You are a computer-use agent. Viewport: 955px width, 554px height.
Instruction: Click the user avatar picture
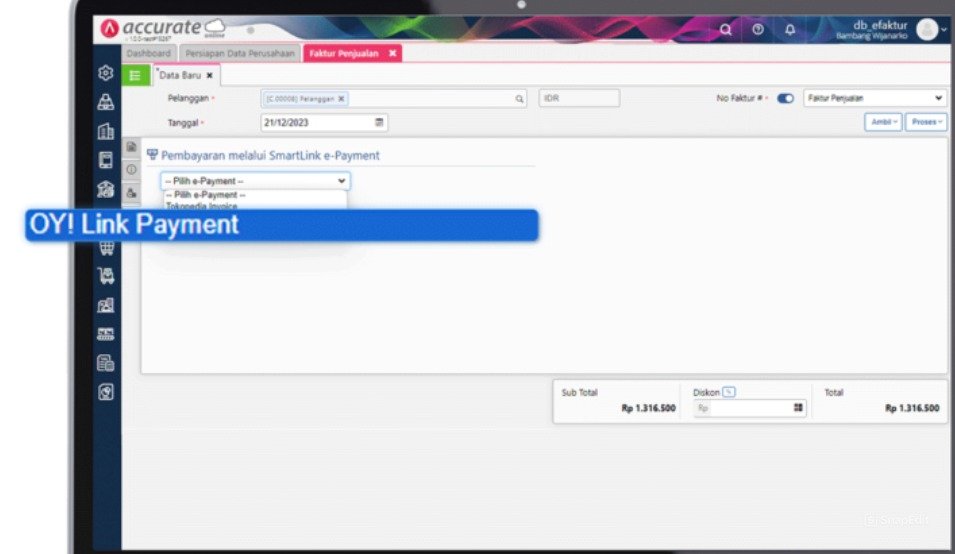[x=927, y=29]
